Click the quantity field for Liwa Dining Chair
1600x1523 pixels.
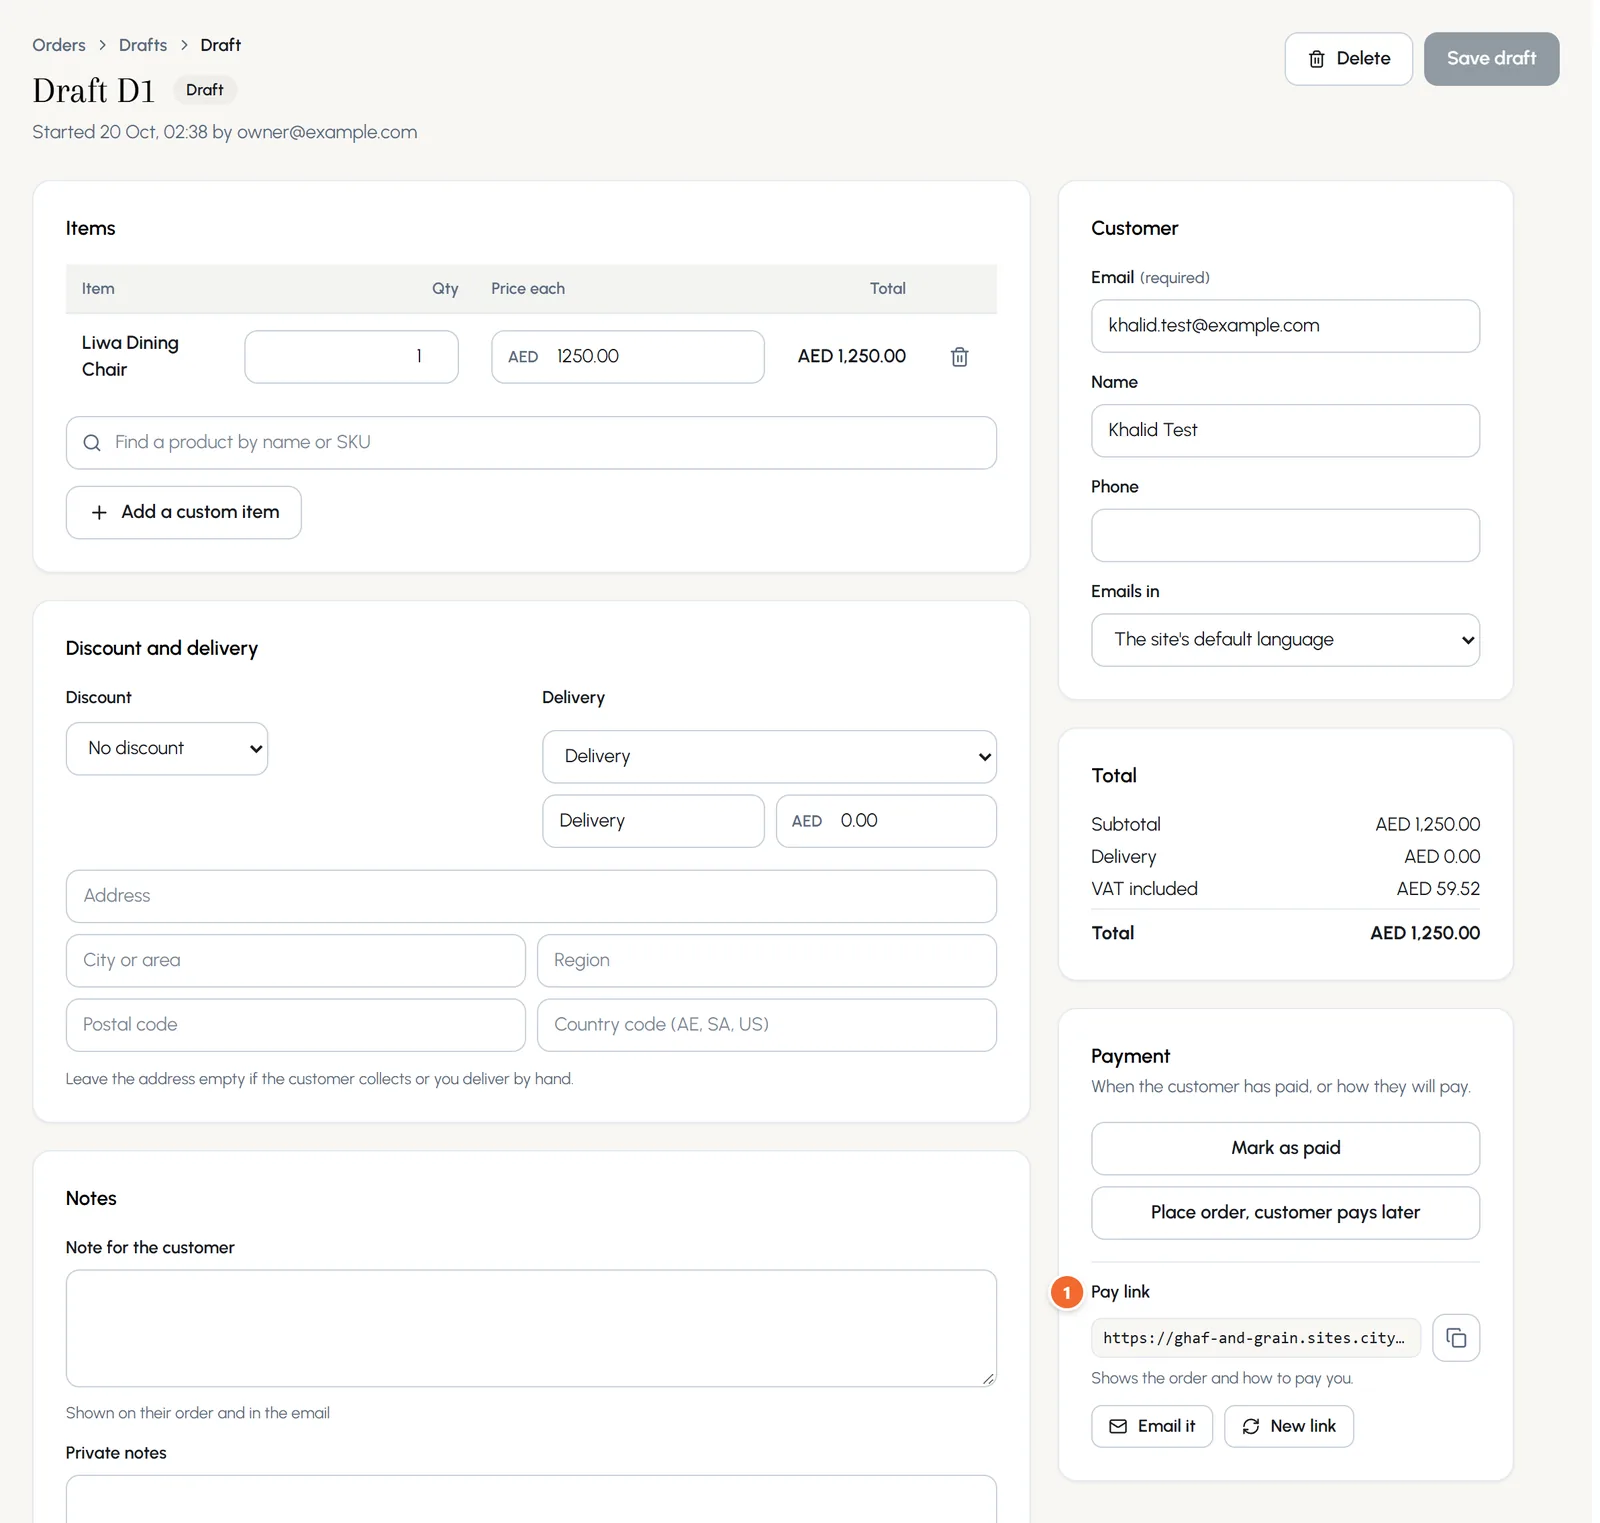(352, 357)
